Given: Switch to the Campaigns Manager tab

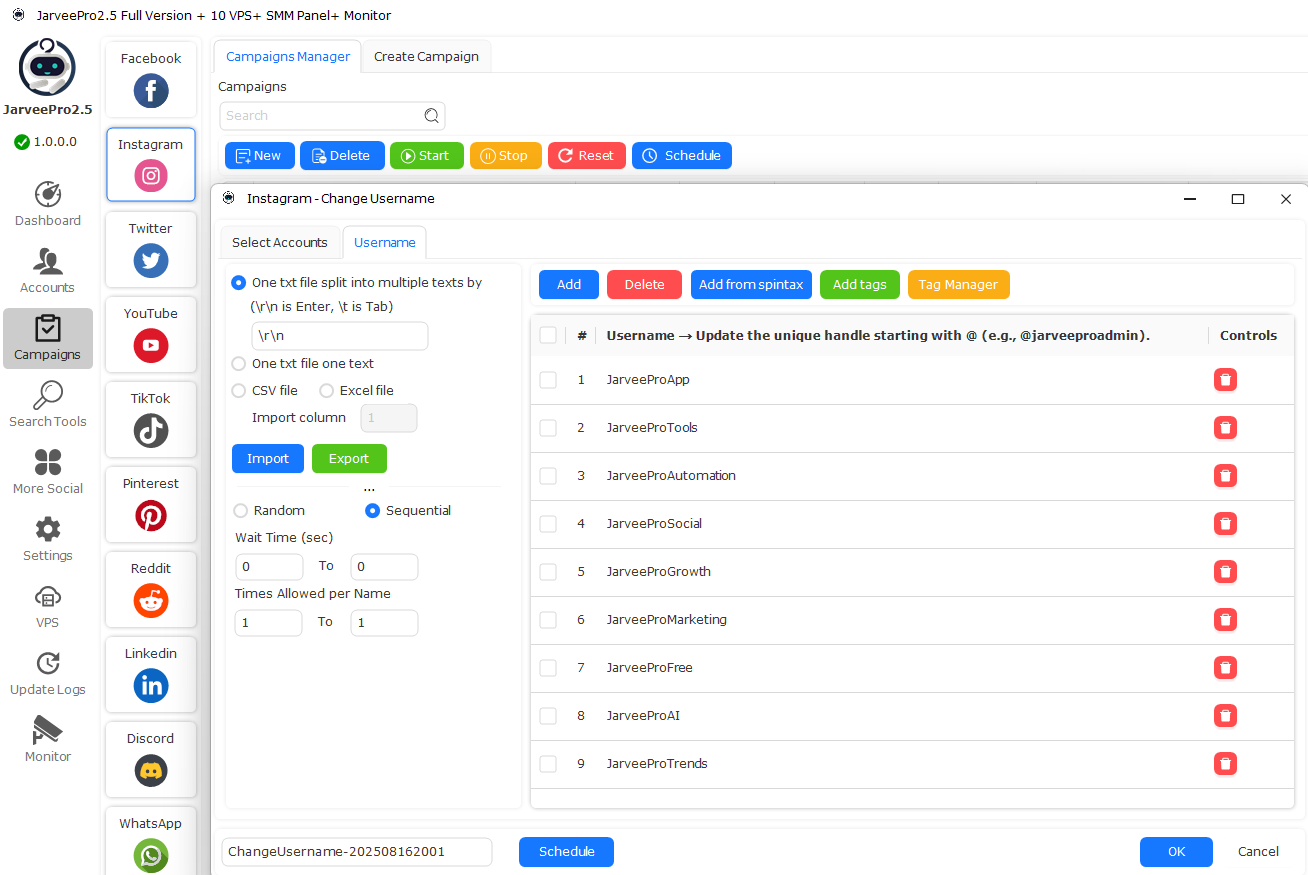Looking at the screenshot, I should [288, 57].
